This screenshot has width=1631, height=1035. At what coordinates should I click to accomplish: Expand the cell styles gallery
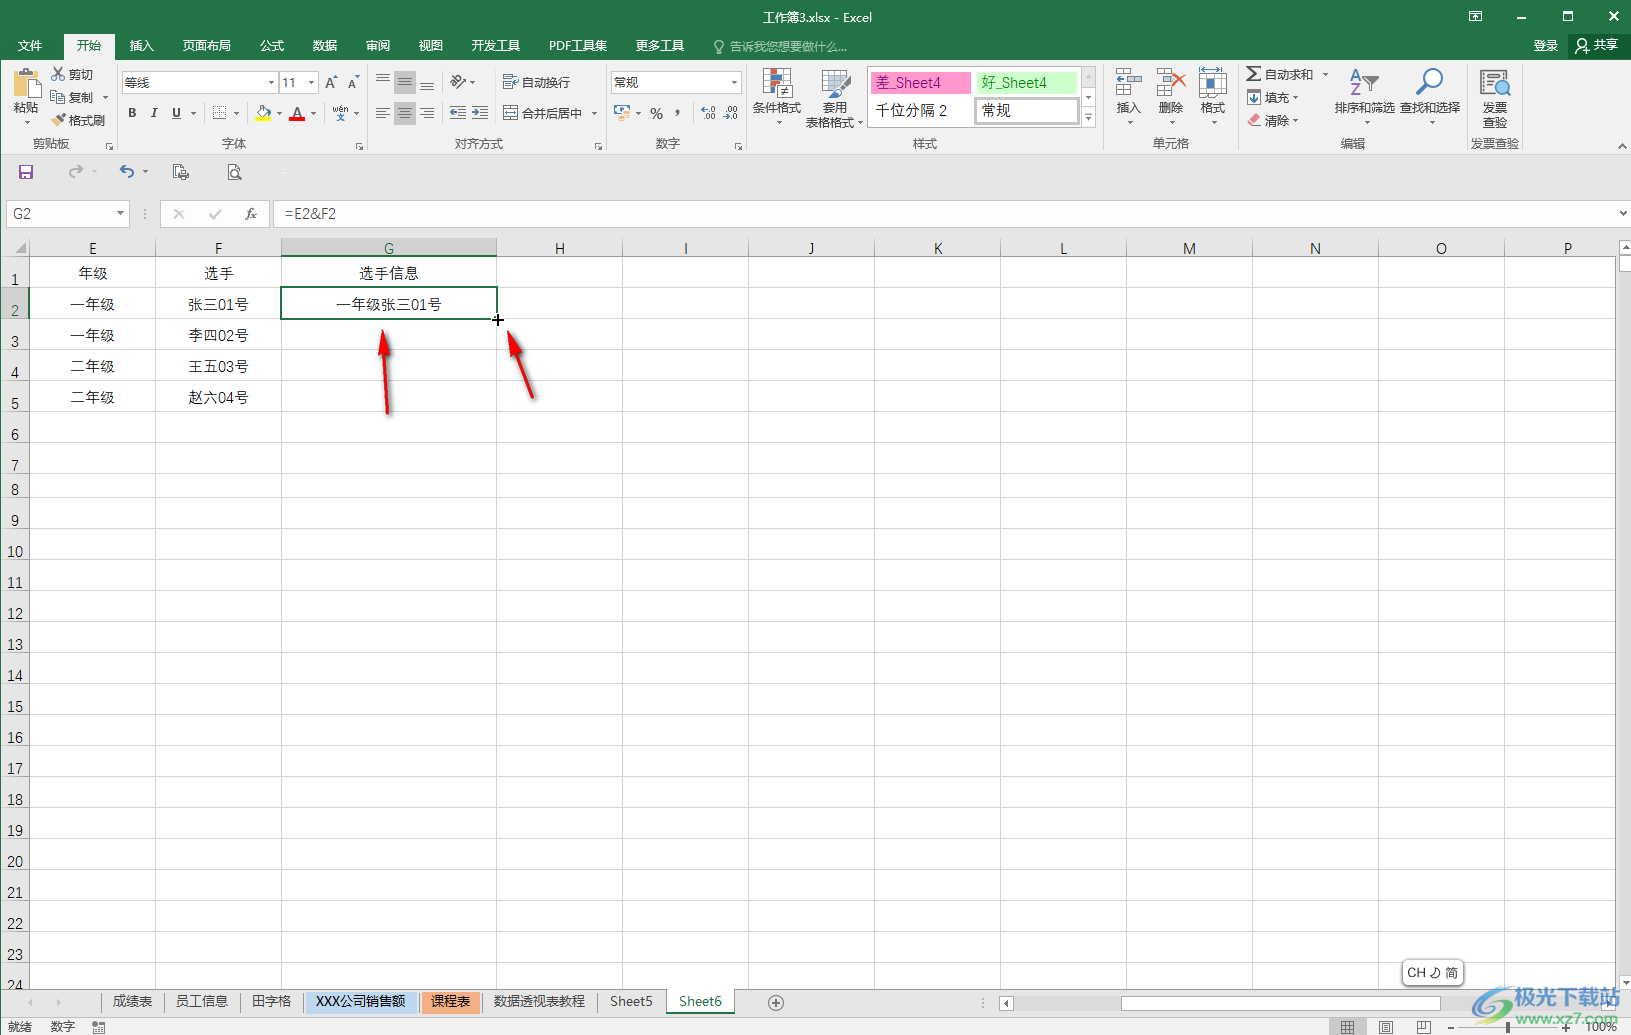click(x=1089, y=119)
